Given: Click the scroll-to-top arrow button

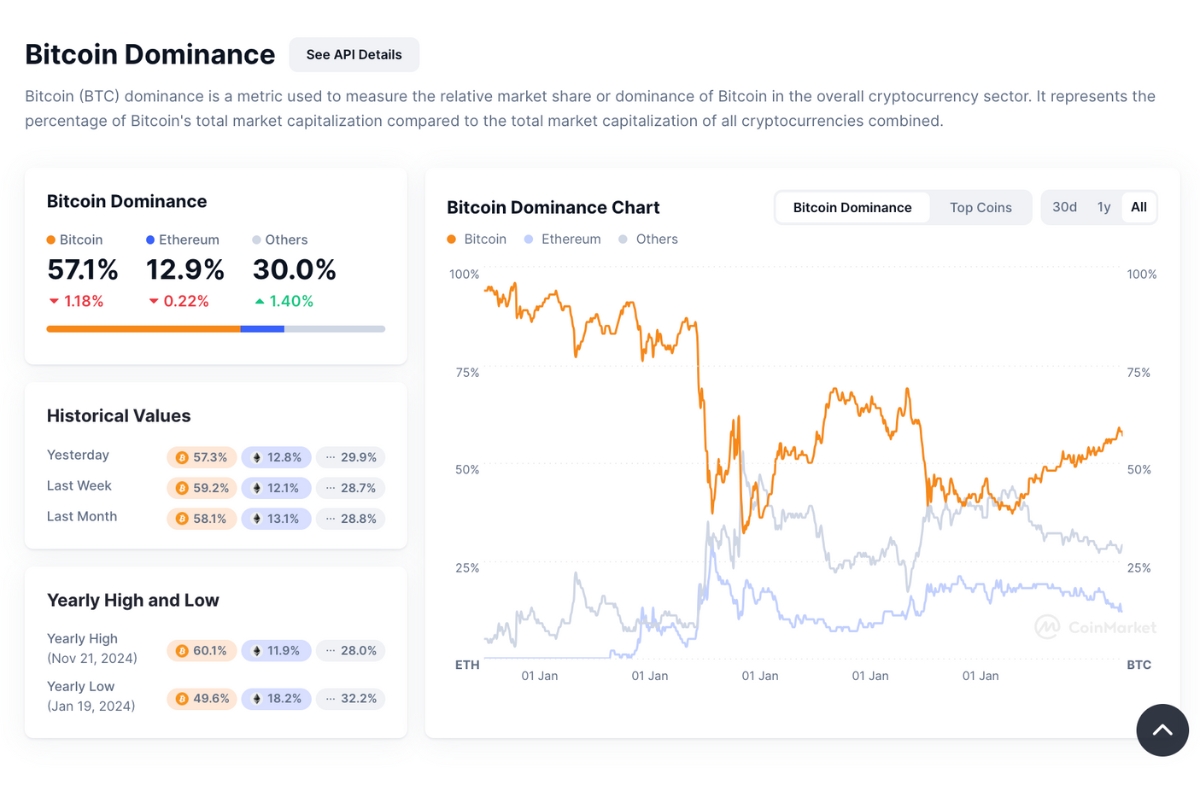Looking at the screenshot, I should click(x=1162, y=730).
